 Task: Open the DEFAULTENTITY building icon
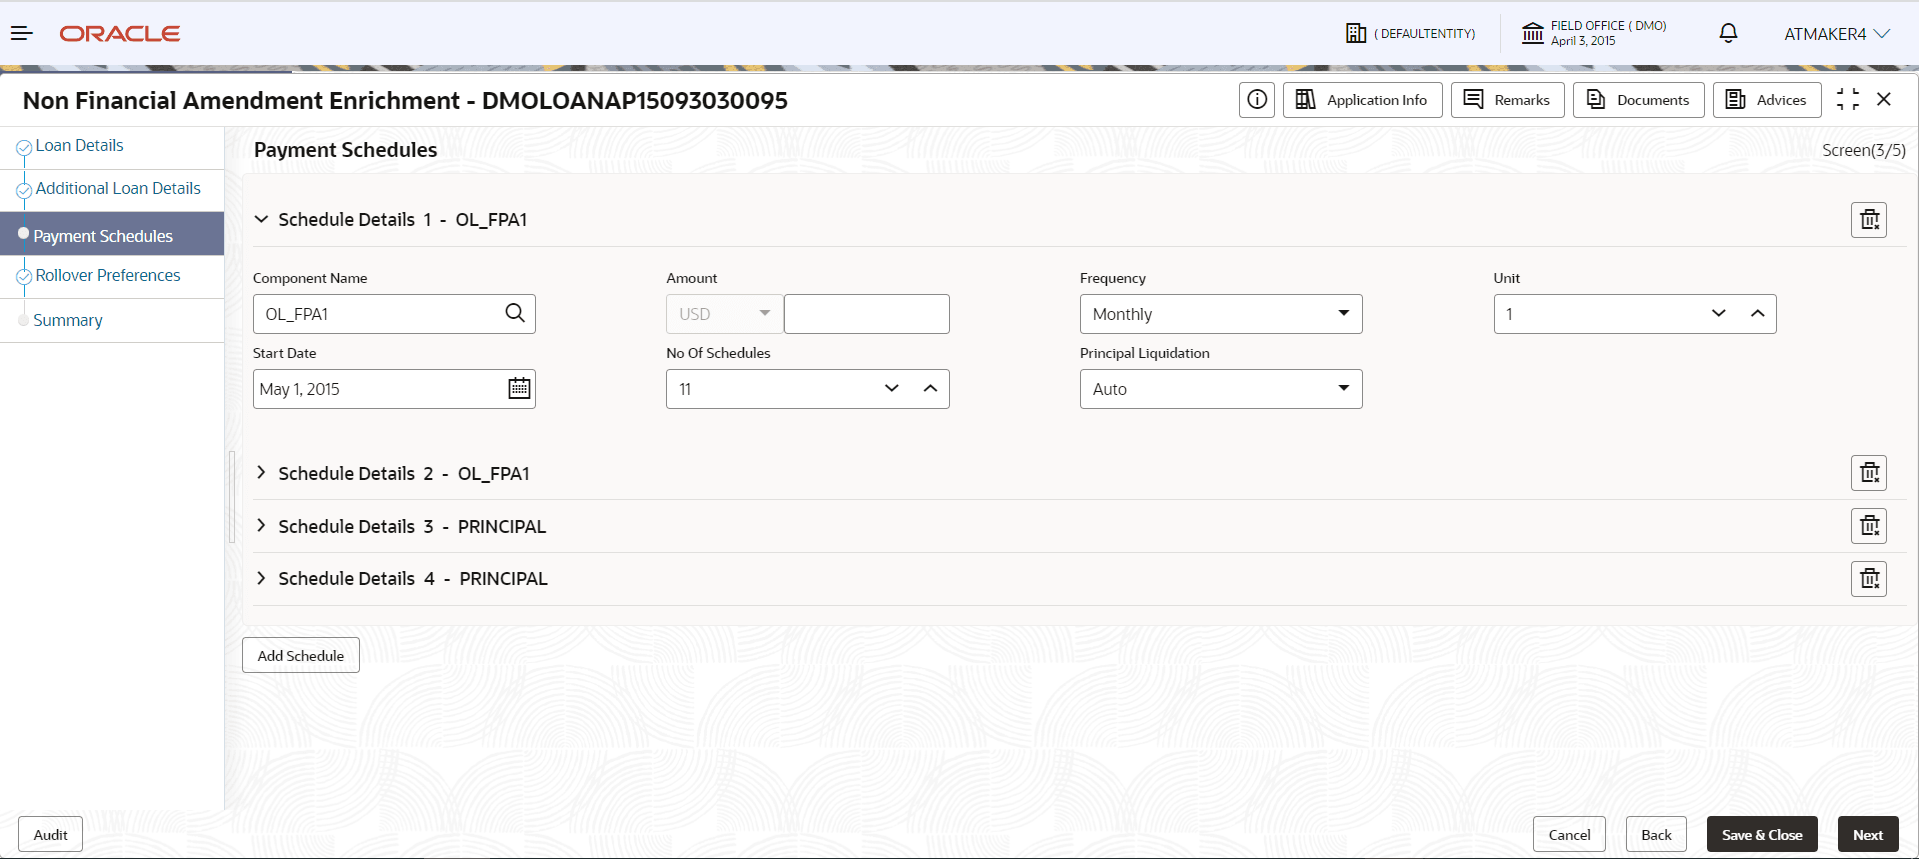coord(1356,33)
